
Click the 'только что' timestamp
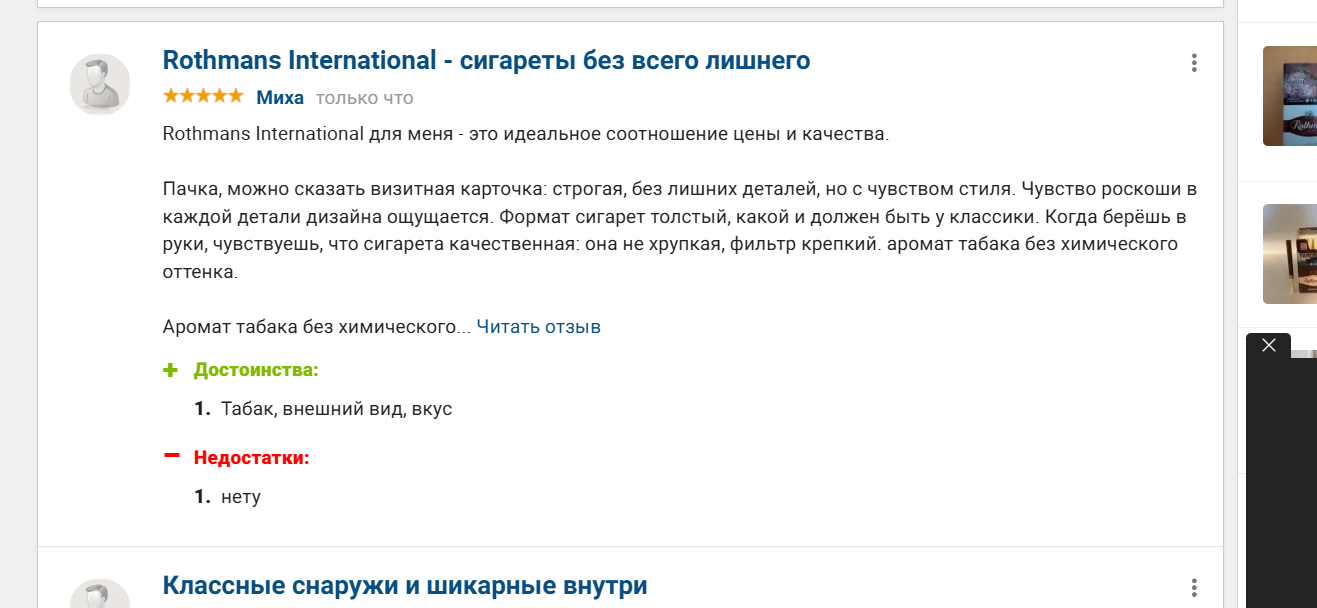(x=364, y=98)
